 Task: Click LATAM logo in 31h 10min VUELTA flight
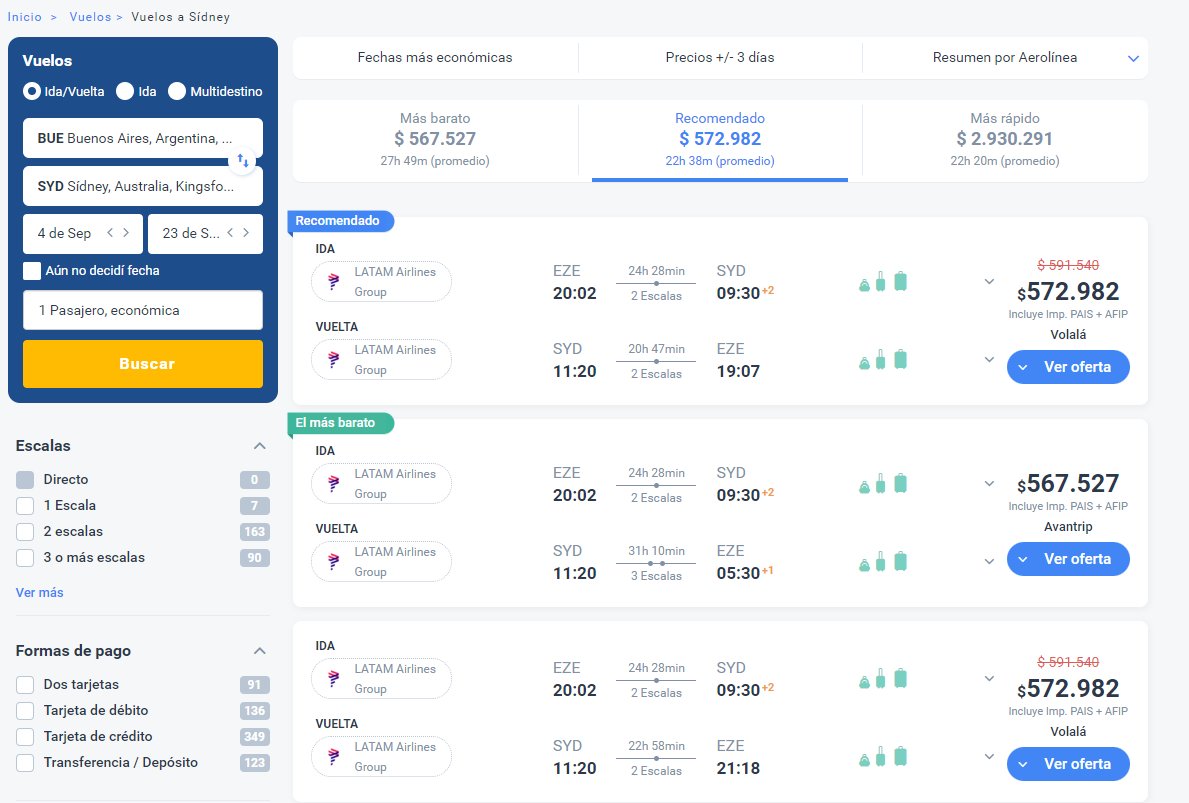(x=334, y=561)
